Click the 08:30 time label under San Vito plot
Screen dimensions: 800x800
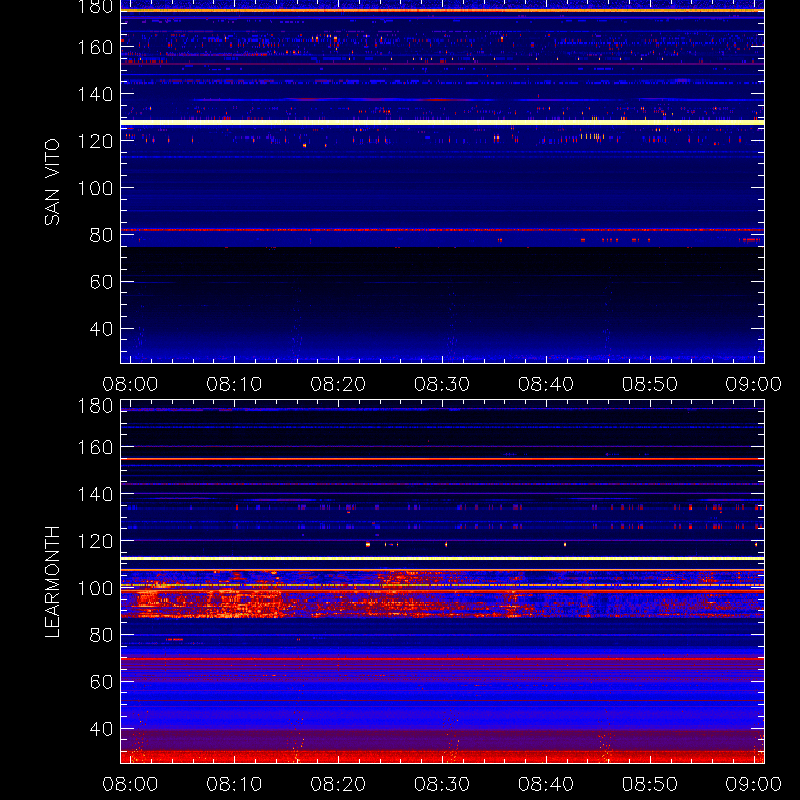[442, 384]
